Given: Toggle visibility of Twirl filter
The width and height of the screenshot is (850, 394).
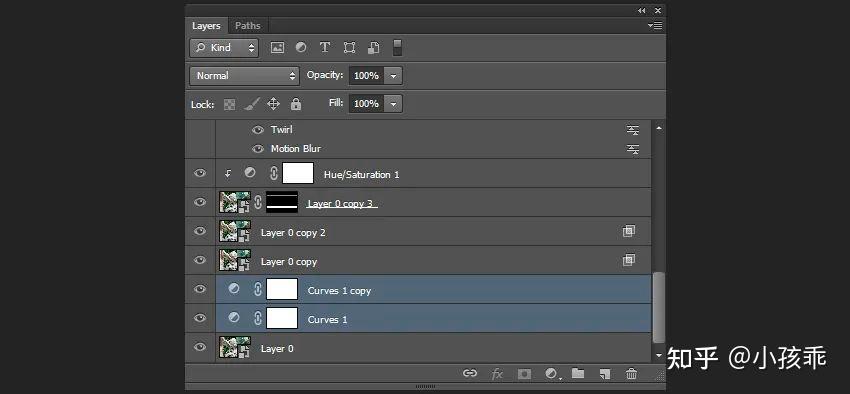Looking at the screenshot, I should click(258, 130).
